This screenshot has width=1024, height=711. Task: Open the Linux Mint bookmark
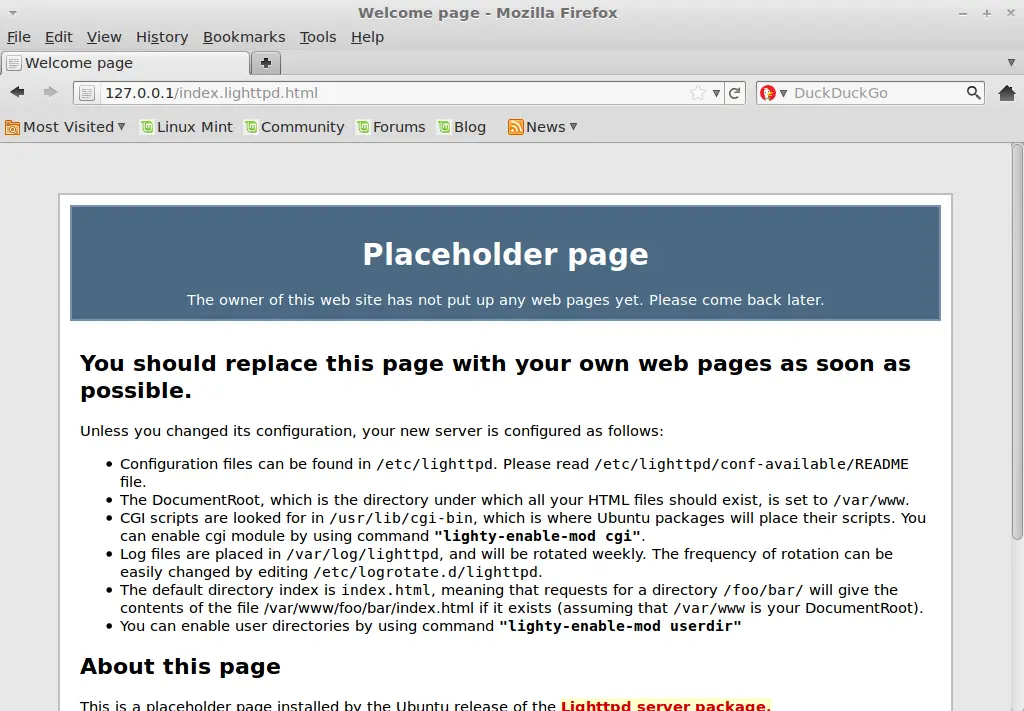pyautogui.click(x=187, y=127)
